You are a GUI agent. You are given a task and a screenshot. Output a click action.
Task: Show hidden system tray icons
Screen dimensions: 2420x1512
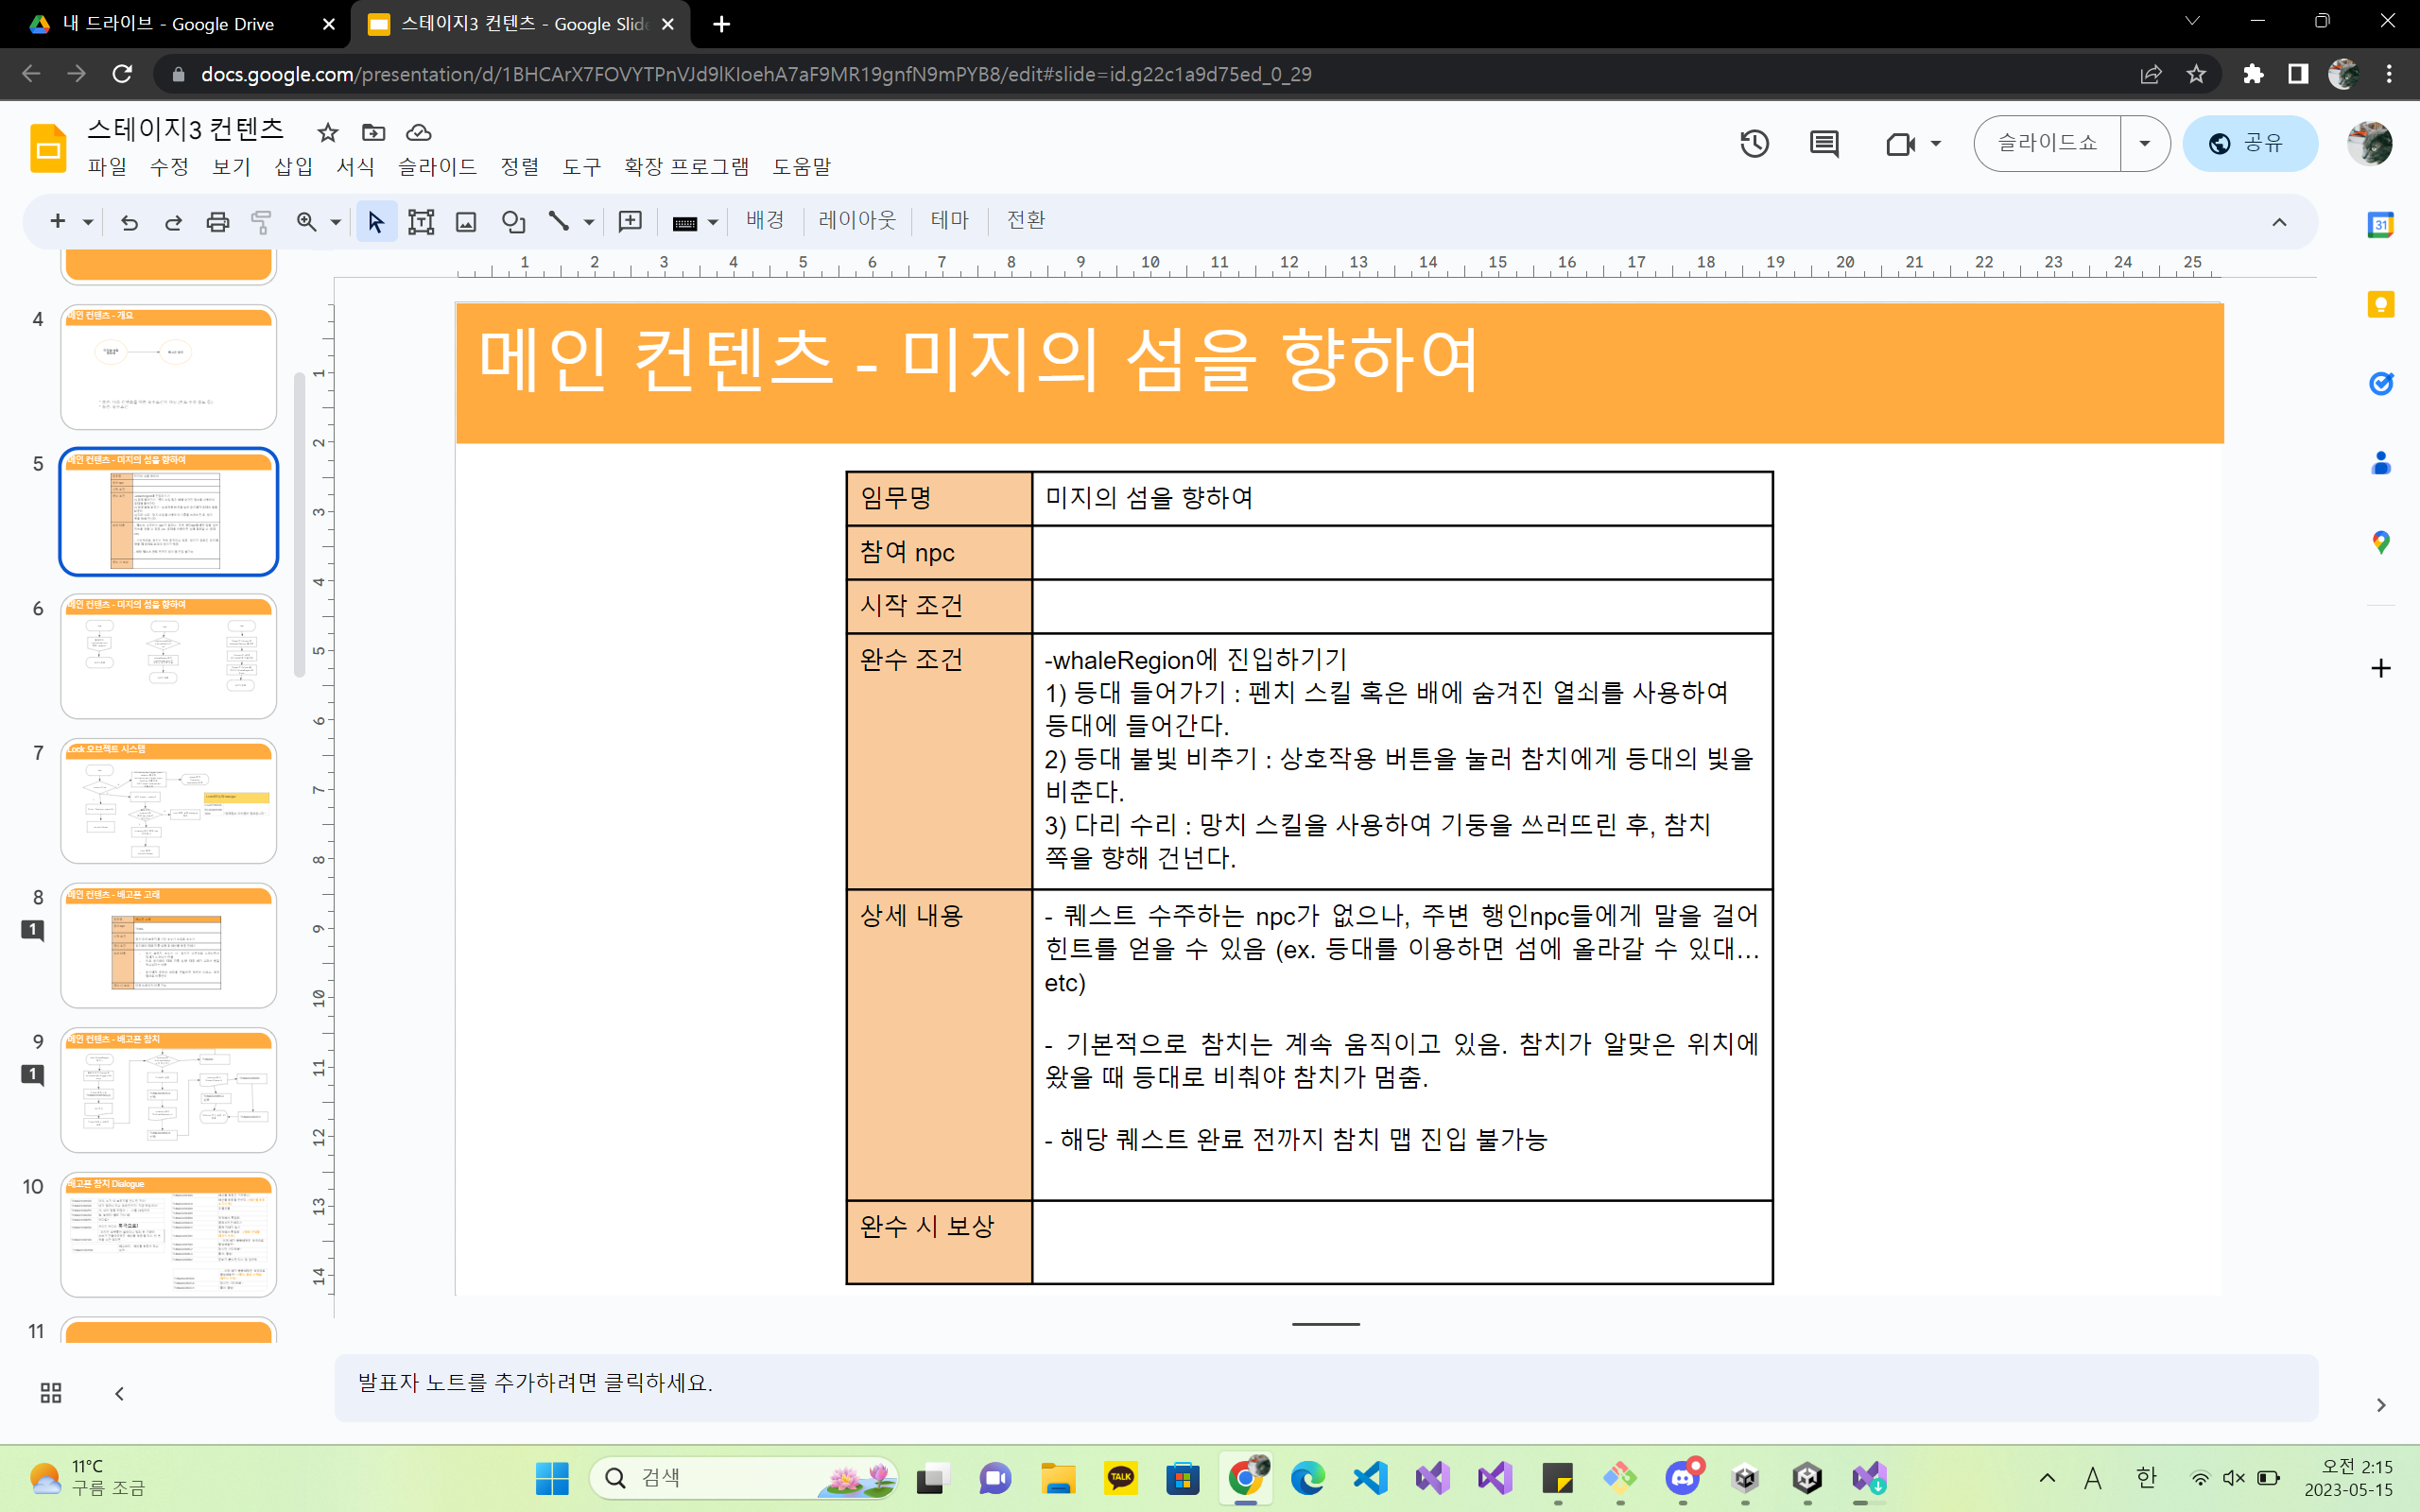(x=2047, y=1477)
